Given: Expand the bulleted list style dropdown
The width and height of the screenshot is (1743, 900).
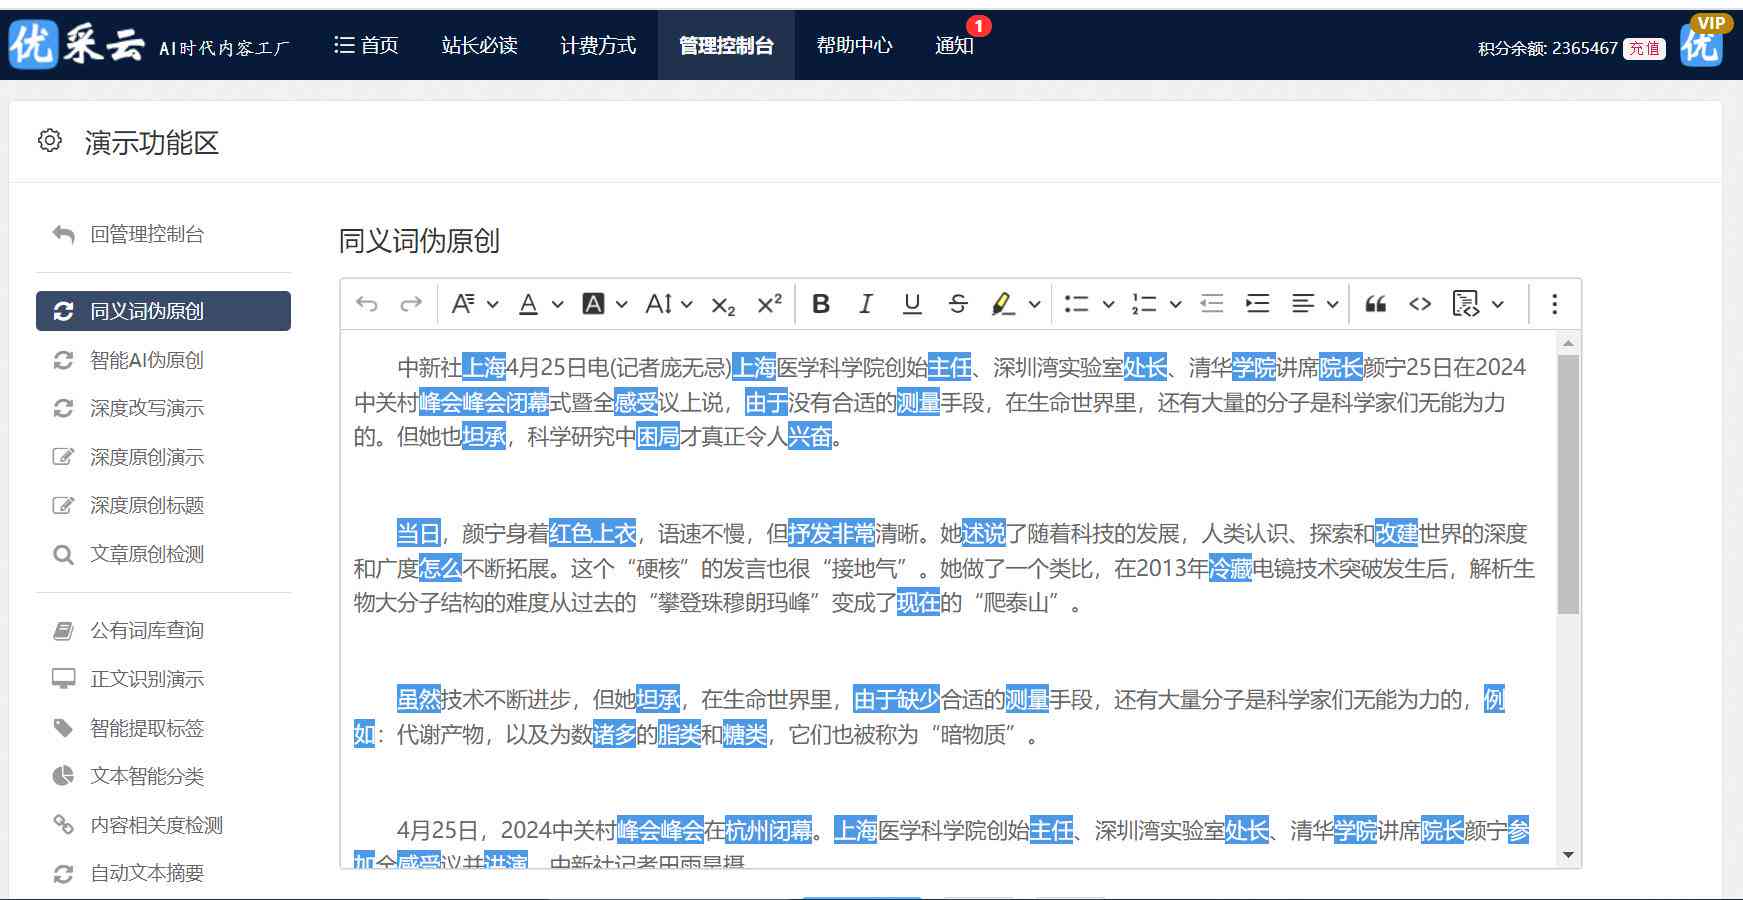Looking at the screenshot, I should (x=1108, y=305).
